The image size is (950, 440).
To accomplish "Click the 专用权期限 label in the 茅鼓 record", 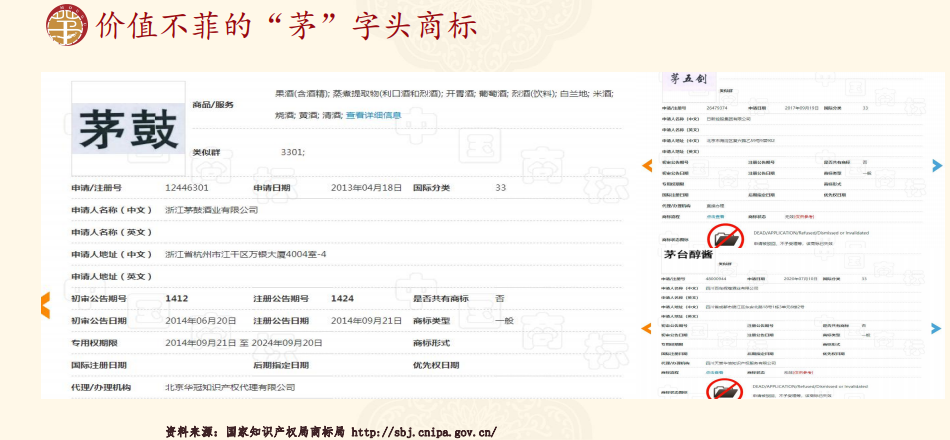I will click(x=95, y=343).
